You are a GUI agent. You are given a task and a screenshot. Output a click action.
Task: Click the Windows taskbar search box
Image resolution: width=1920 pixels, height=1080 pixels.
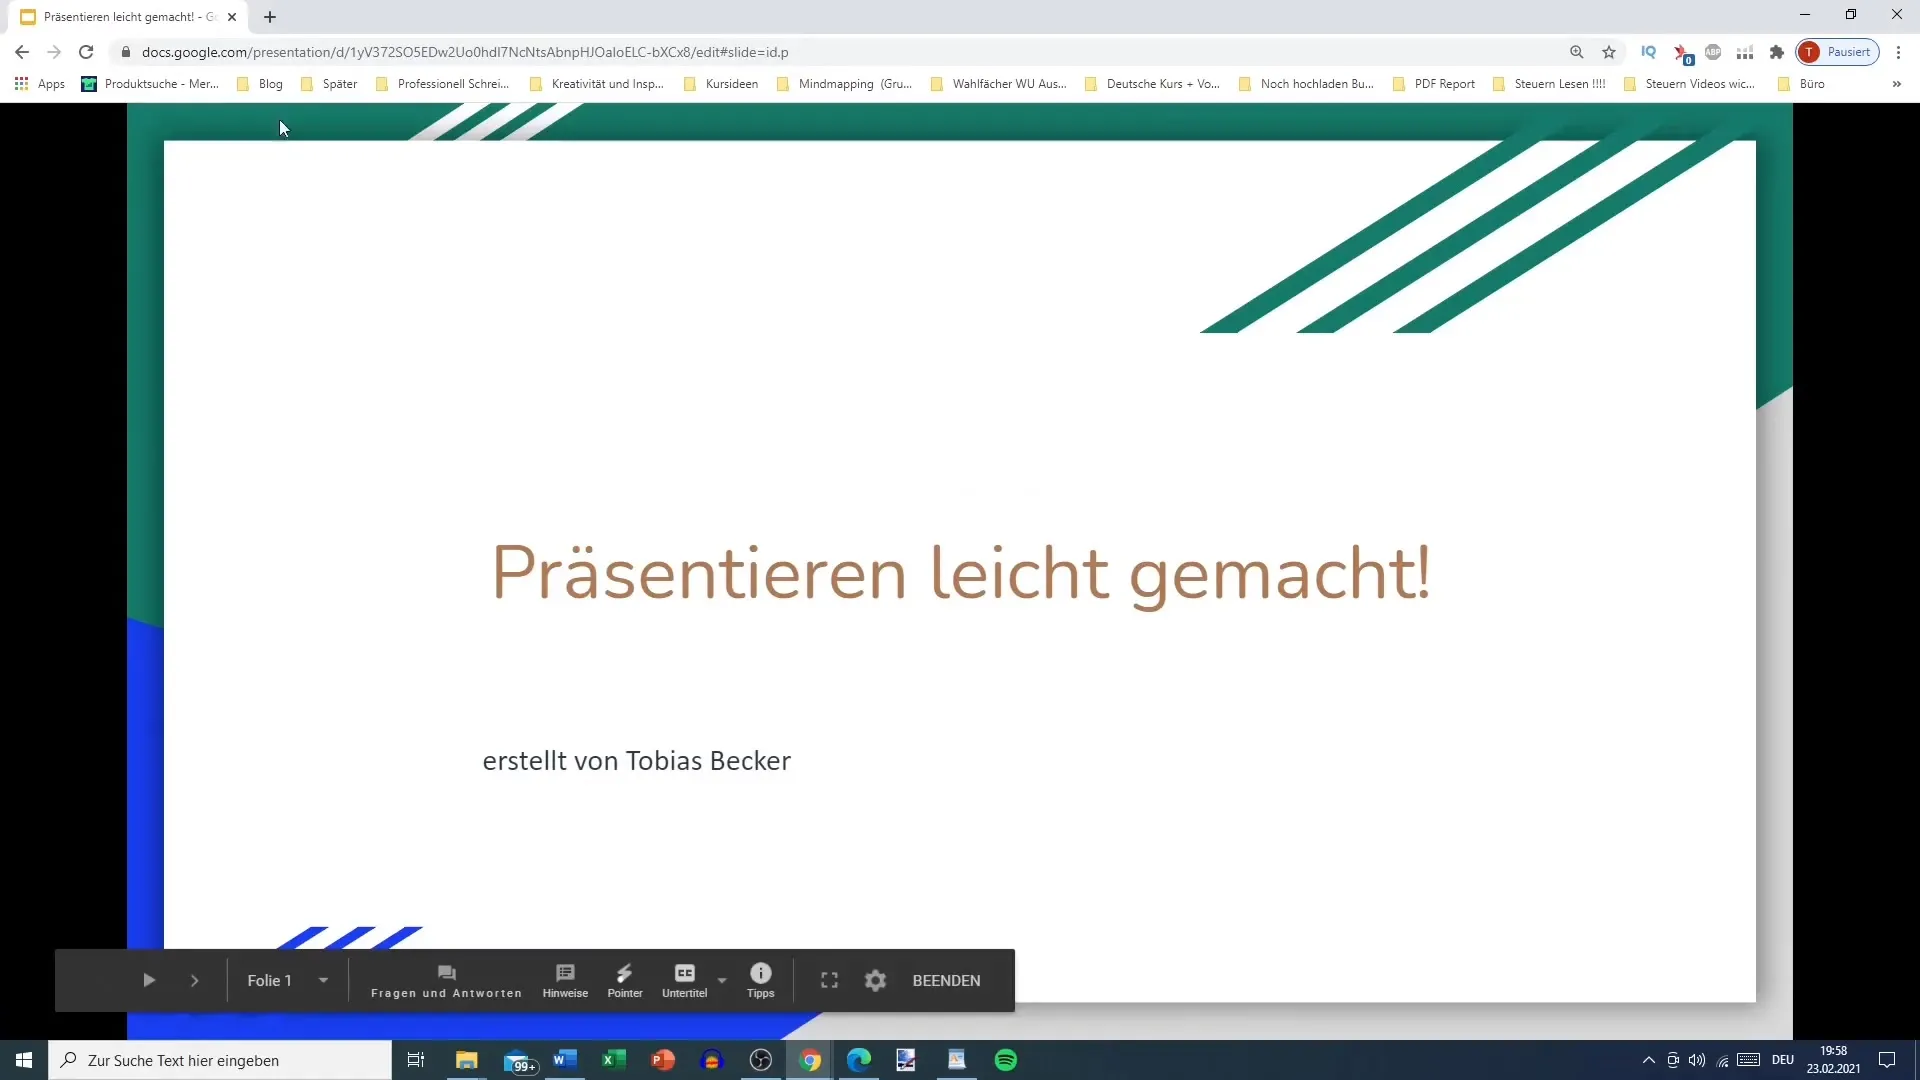point(220,1060)
